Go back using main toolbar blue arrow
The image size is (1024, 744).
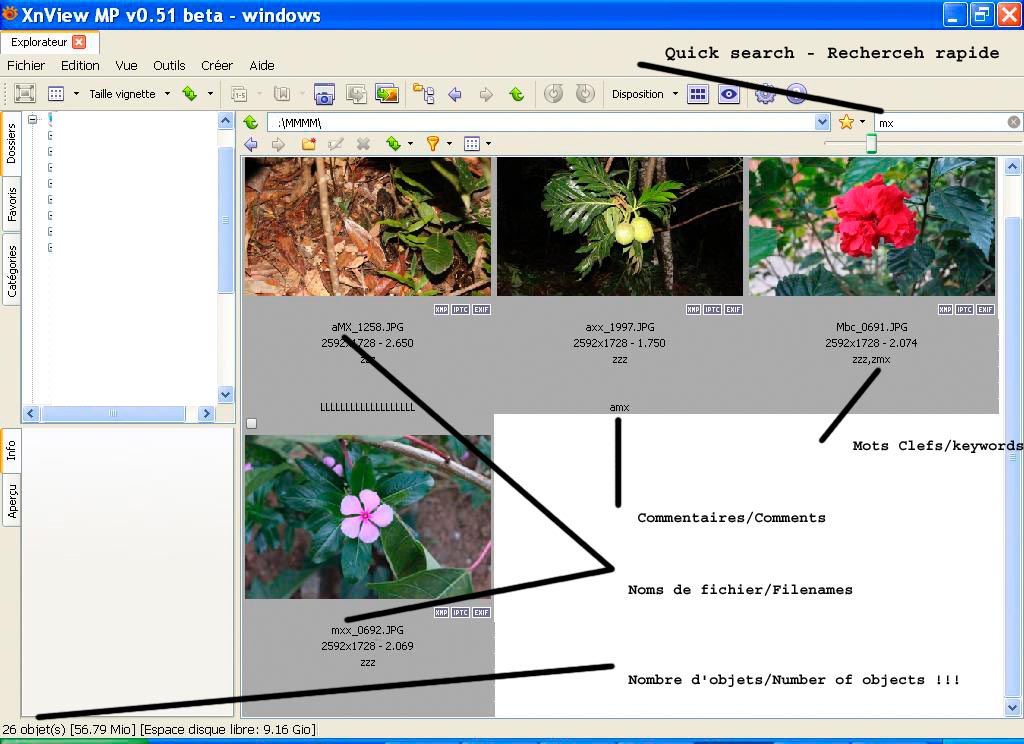coord(455,94)
